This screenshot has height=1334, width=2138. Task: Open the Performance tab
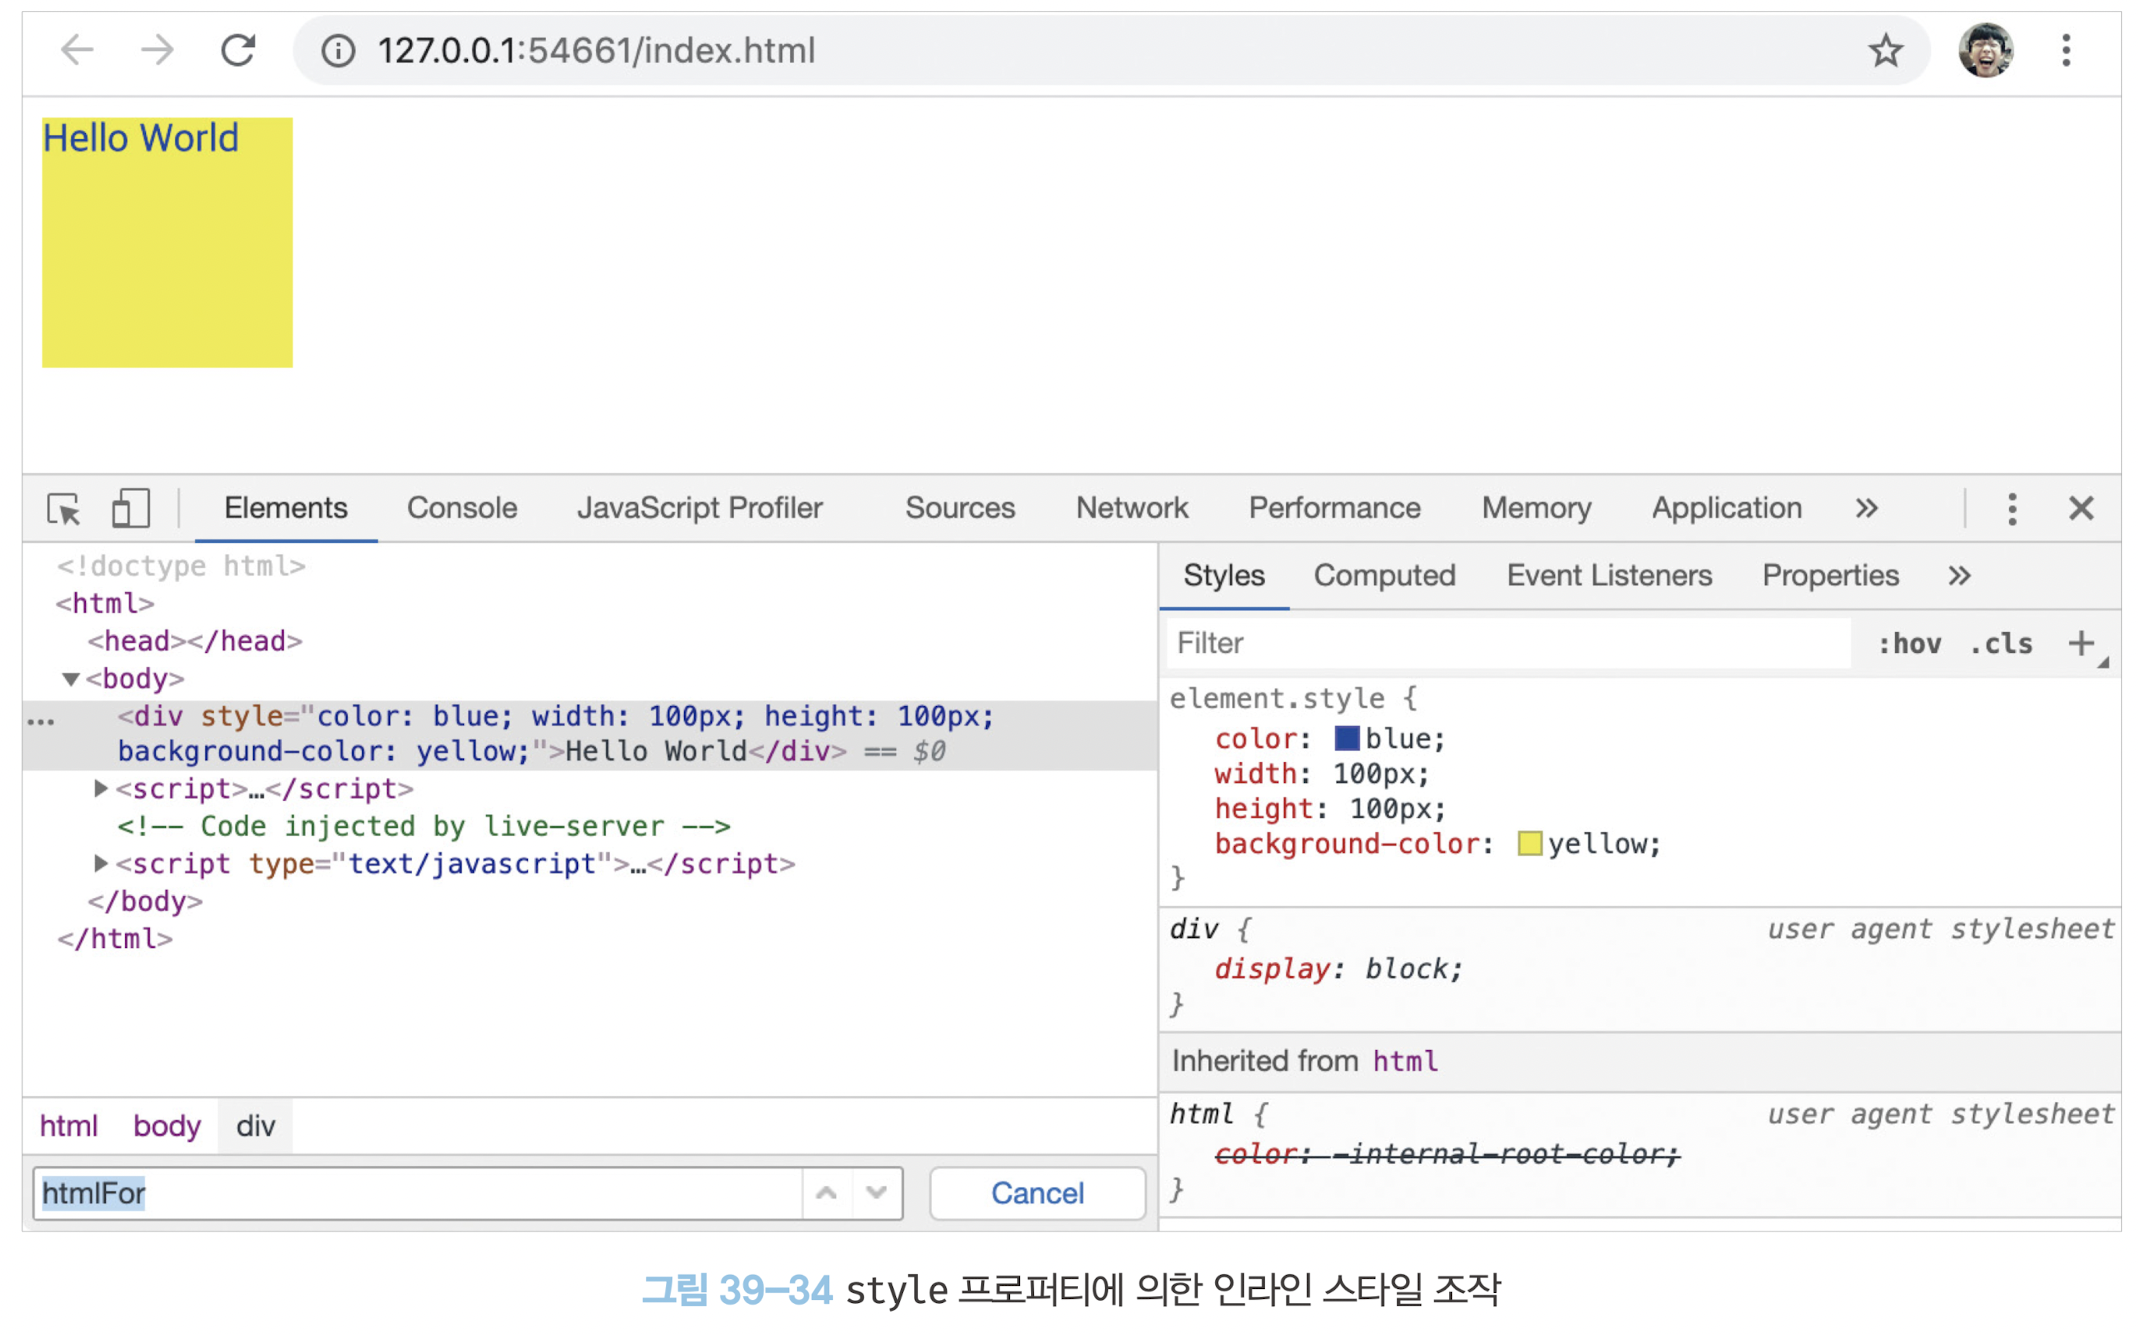[x=1335, y=509]
